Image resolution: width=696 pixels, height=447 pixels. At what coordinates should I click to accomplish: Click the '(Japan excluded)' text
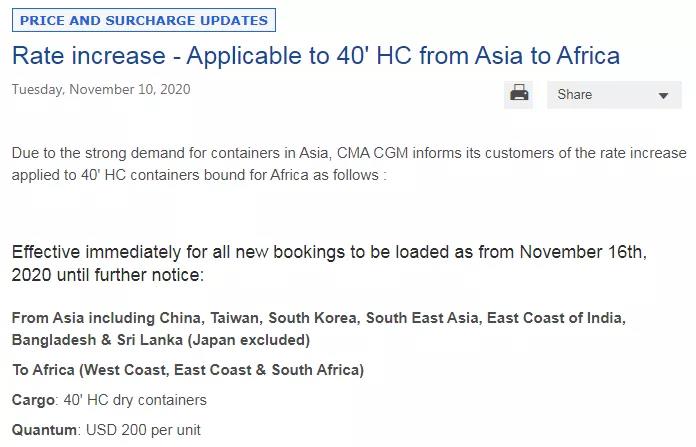[x=260, y=340]
